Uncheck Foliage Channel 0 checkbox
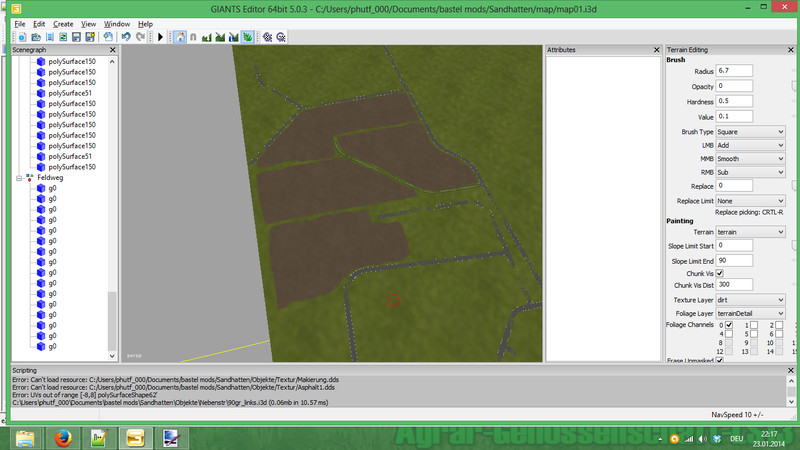The height and width of the screenshot is (450, 800). pyautogui.click(x=729, y=325)
